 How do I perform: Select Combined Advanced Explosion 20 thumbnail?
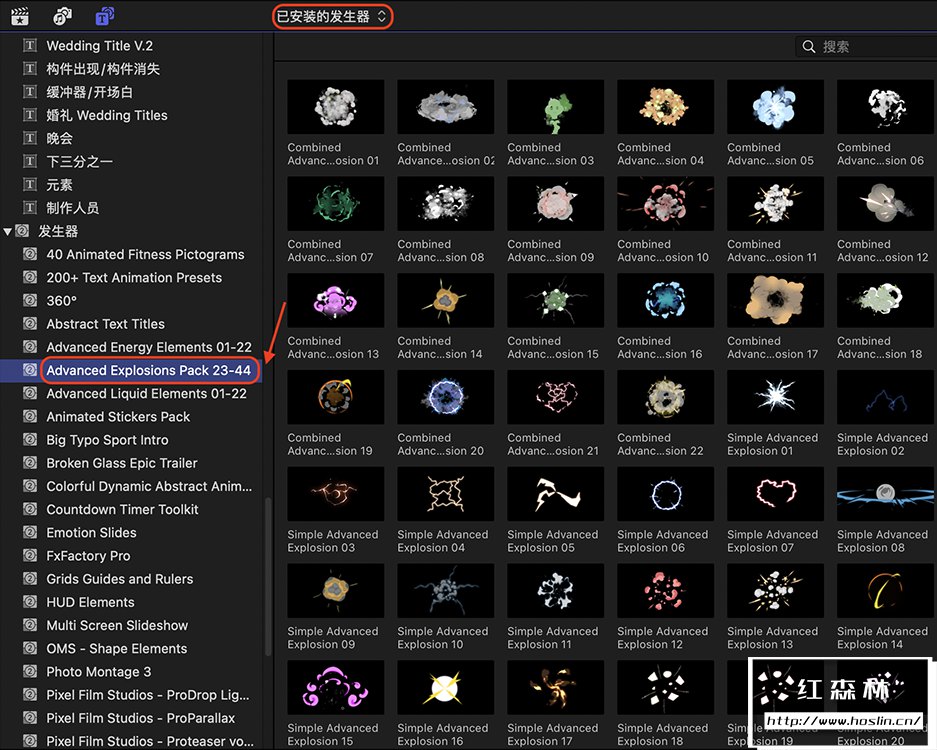pyautogui.click(x=446, y=397)
